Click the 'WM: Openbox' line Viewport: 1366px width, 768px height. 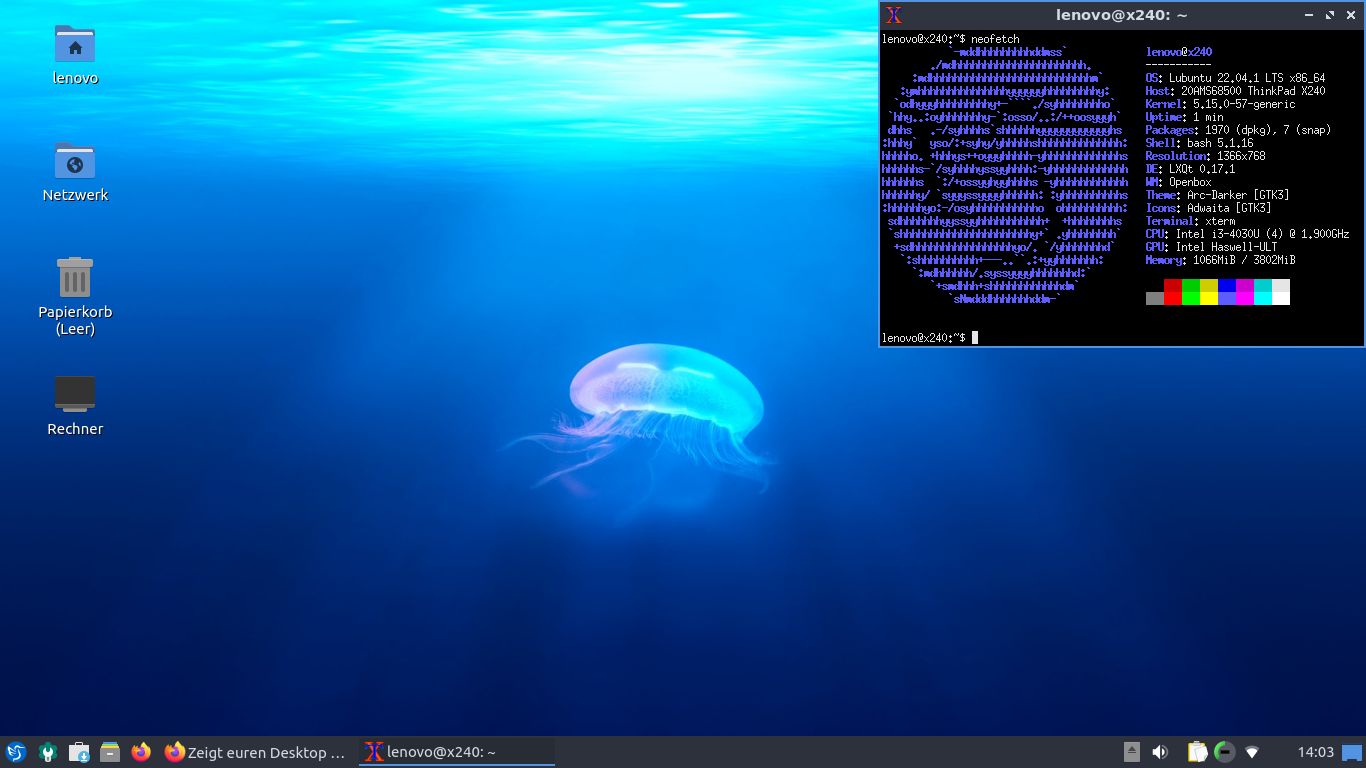click(1178, 182)
